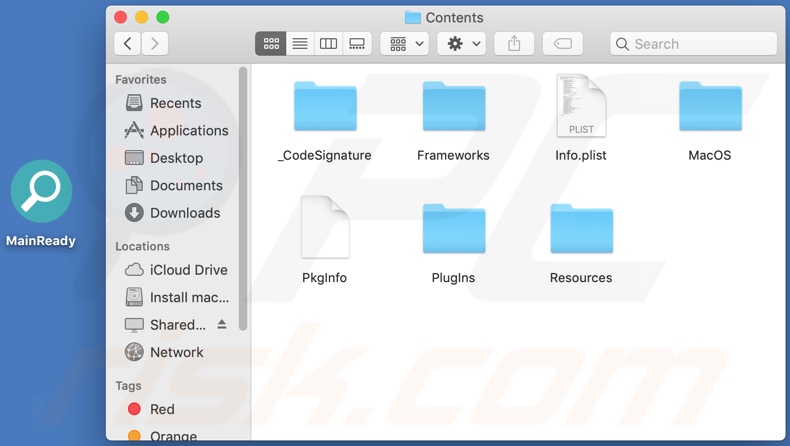790x446 pixels.
Task: Click the Resources name label
Action: click(x=581, y=278)
